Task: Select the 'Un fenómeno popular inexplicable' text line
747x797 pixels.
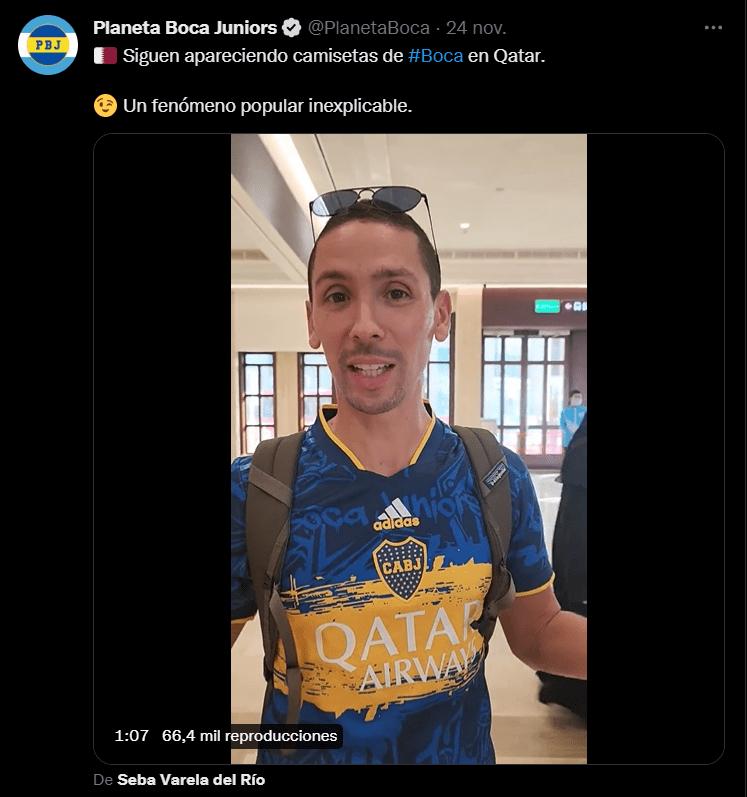Action: click(x=267, y=106)
